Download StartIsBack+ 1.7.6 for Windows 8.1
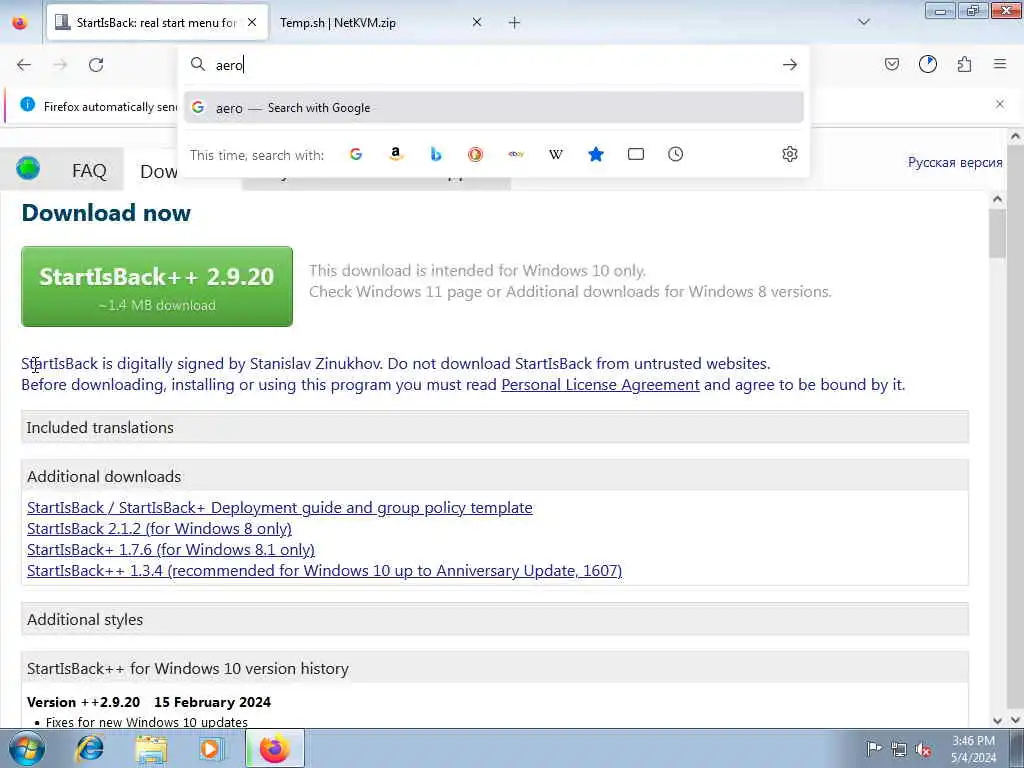The width and height of the screenshot is (1024, 768). (x=170, y=549)
